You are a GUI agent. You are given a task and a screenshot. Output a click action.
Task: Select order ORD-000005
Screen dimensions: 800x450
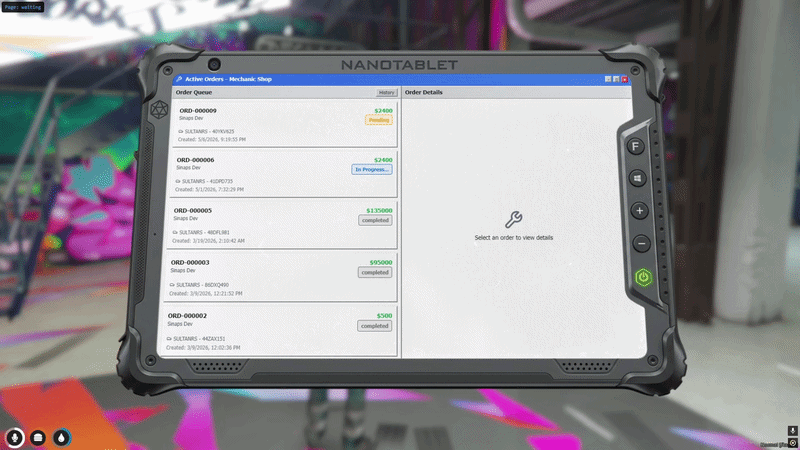(283, 225)
